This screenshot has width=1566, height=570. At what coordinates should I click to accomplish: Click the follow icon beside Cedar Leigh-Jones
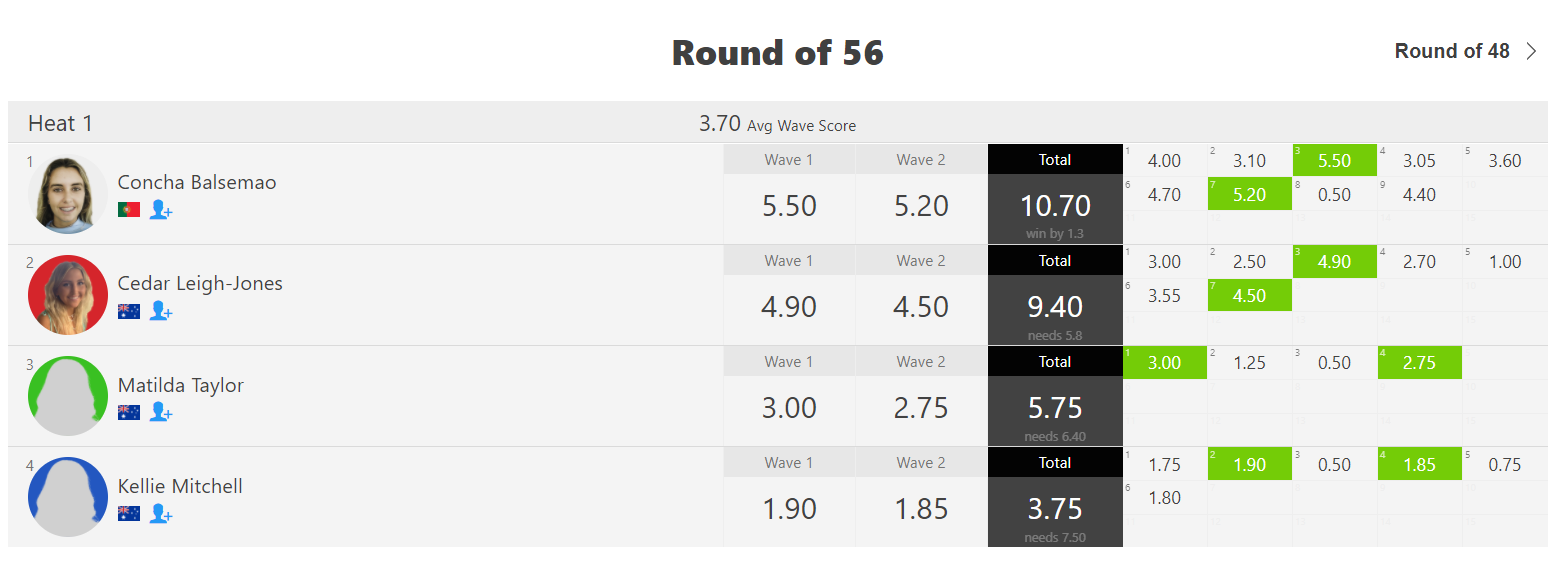161,311
